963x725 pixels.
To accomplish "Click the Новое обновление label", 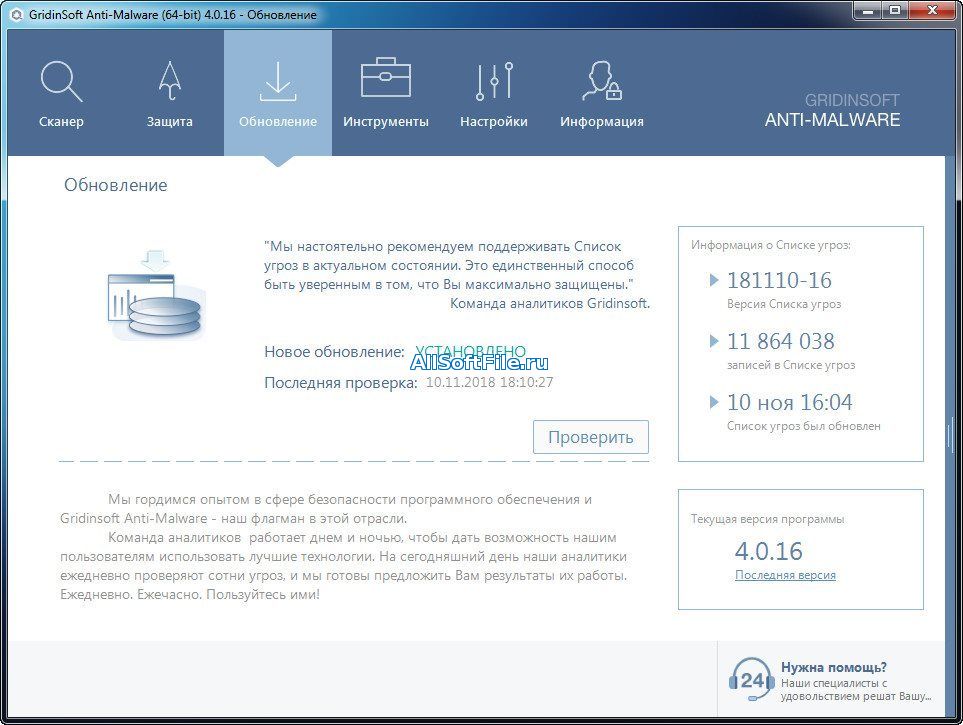I will pos(334,352).
